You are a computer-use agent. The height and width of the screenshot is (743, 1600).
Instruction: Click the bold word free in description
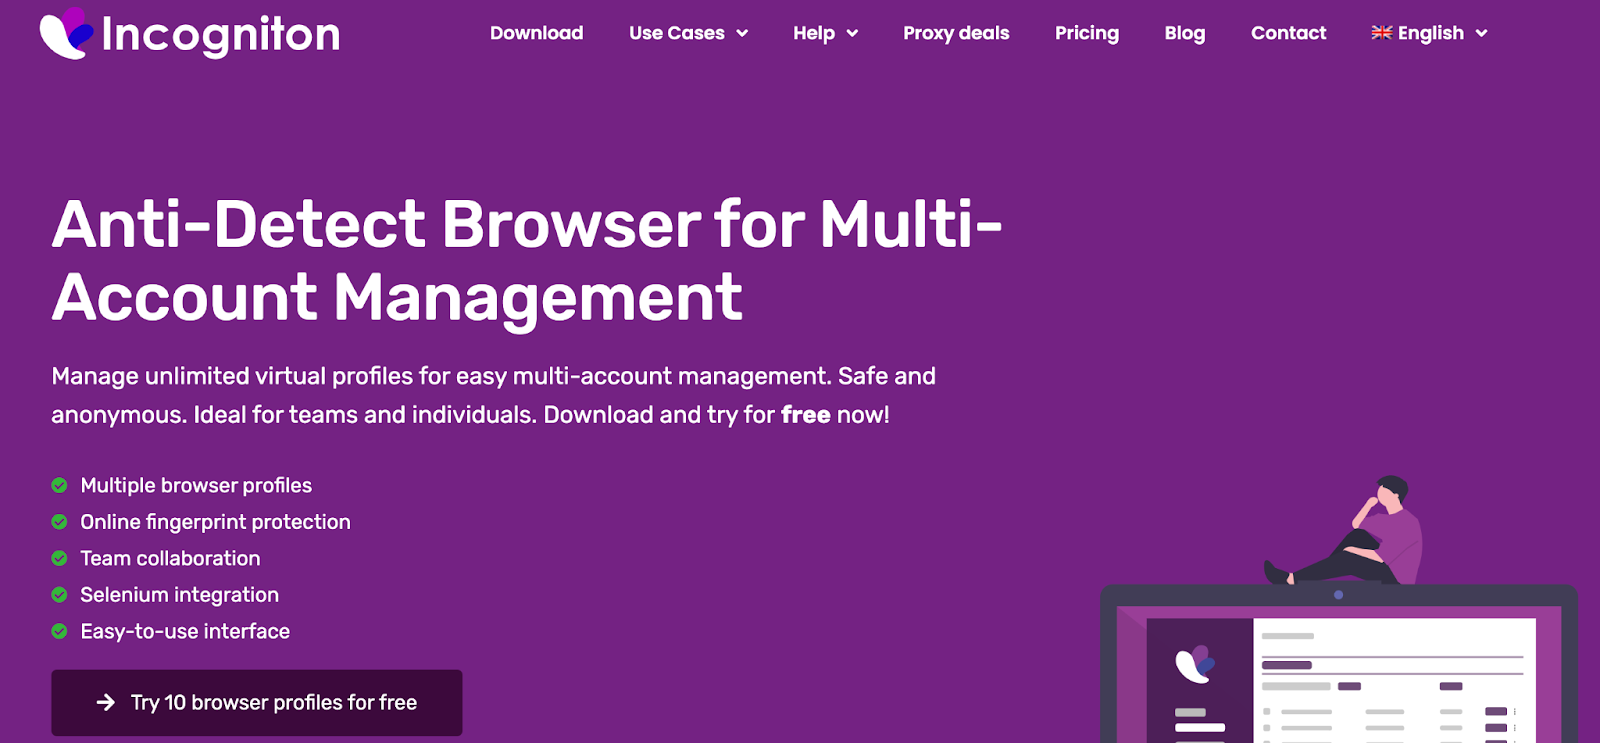[x=806, y=415]
